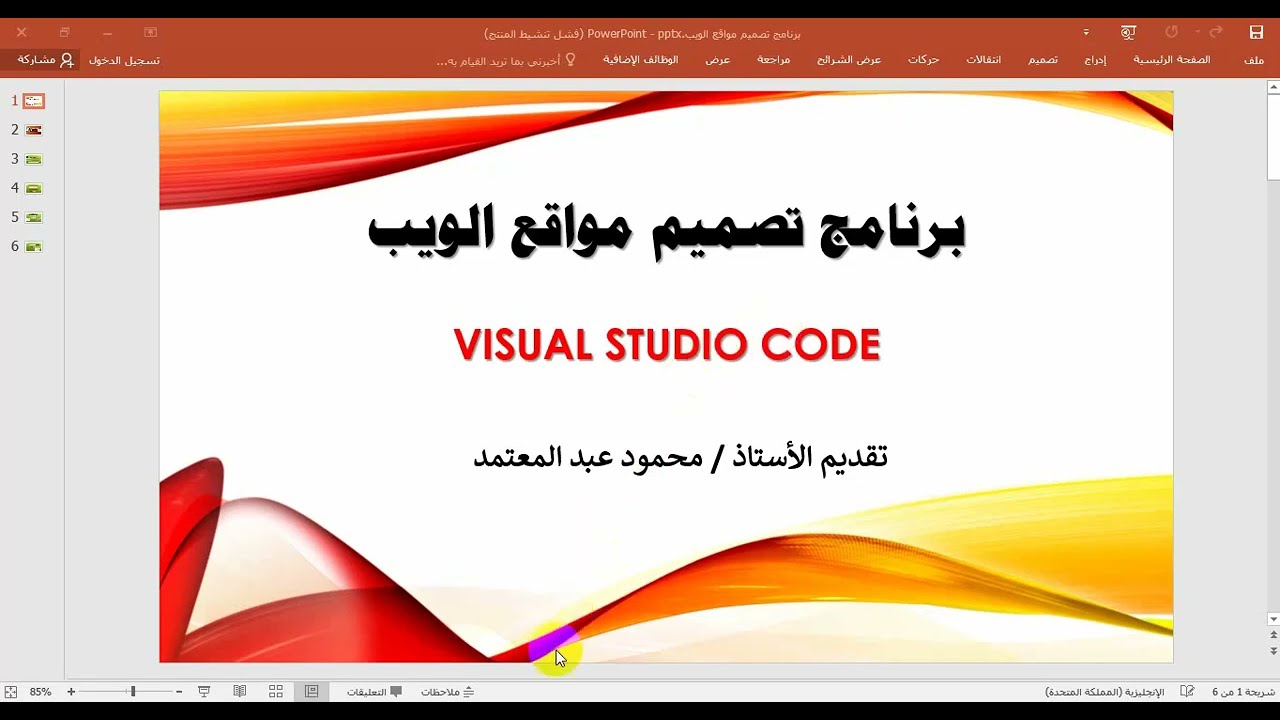
Task: Open the Undo history dropdown arrow
Action: [1198, 33]
